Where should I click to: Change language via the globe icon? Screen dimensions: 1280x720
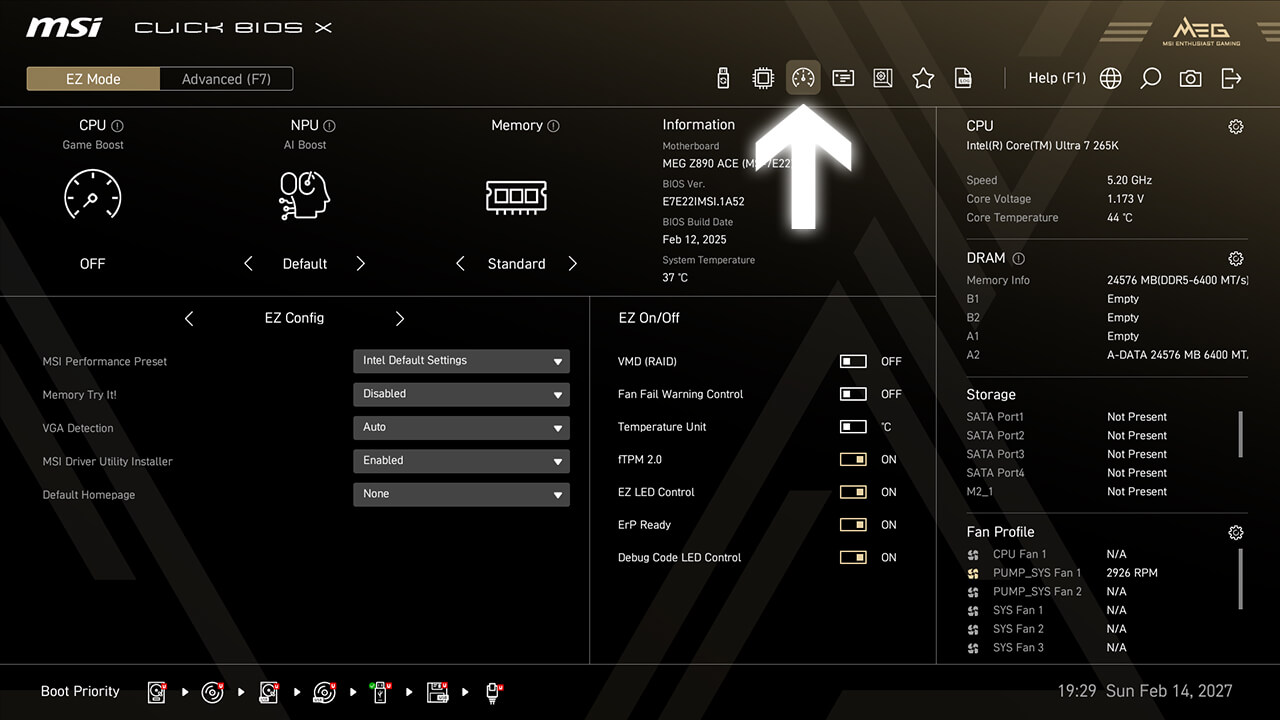1111,78
